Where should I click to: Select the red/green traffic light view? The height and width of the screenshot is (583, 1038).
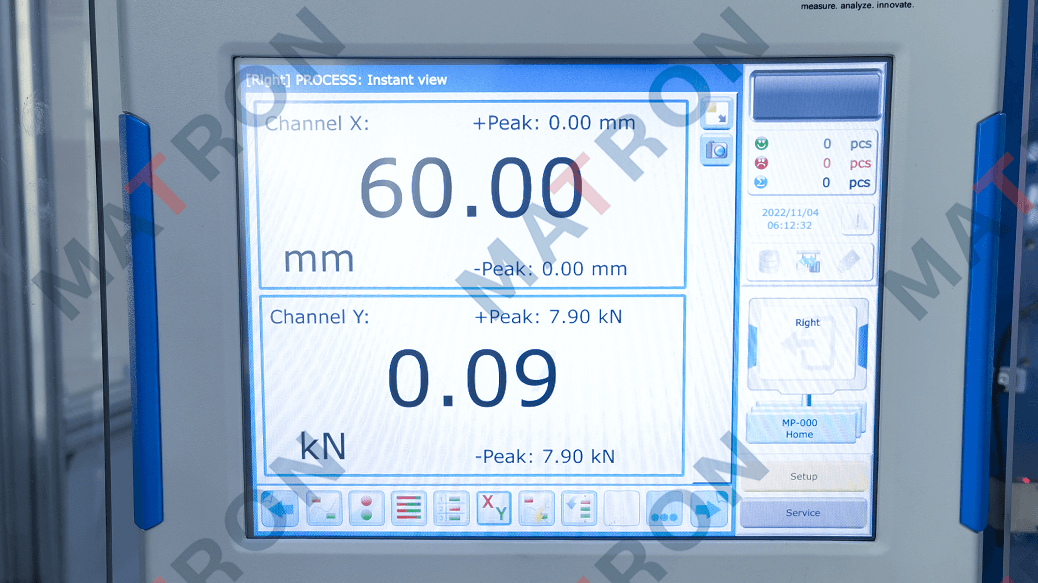(366, 509)
